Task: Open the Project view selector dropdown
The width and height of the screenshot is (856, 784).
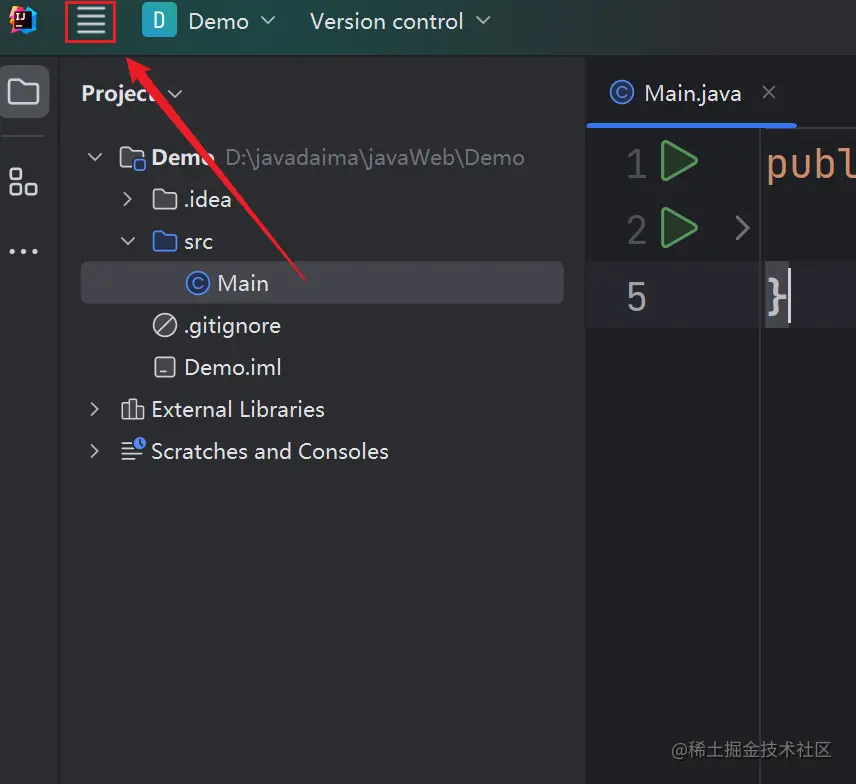Action: click(132, 94)
